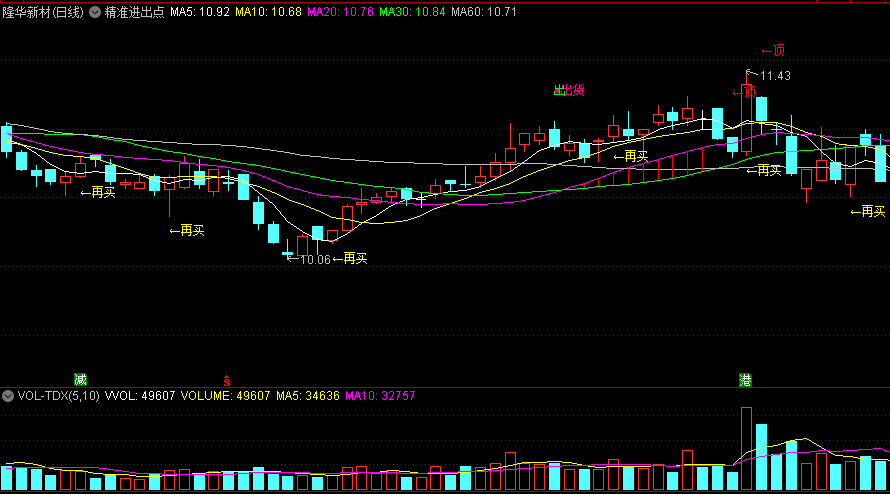
Task: Open the indicator dropdown beside 隆华新材(日线)
Action: (x=95, y=12)
